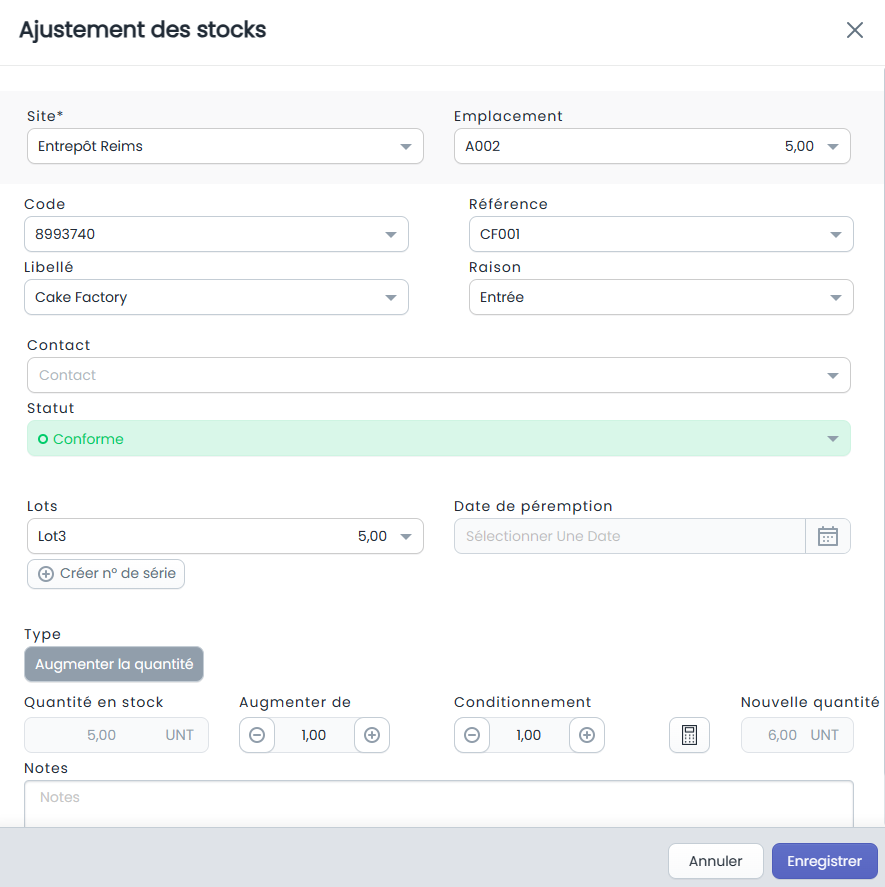Click minus icon under Conditionnement

[x=472, y=735]
